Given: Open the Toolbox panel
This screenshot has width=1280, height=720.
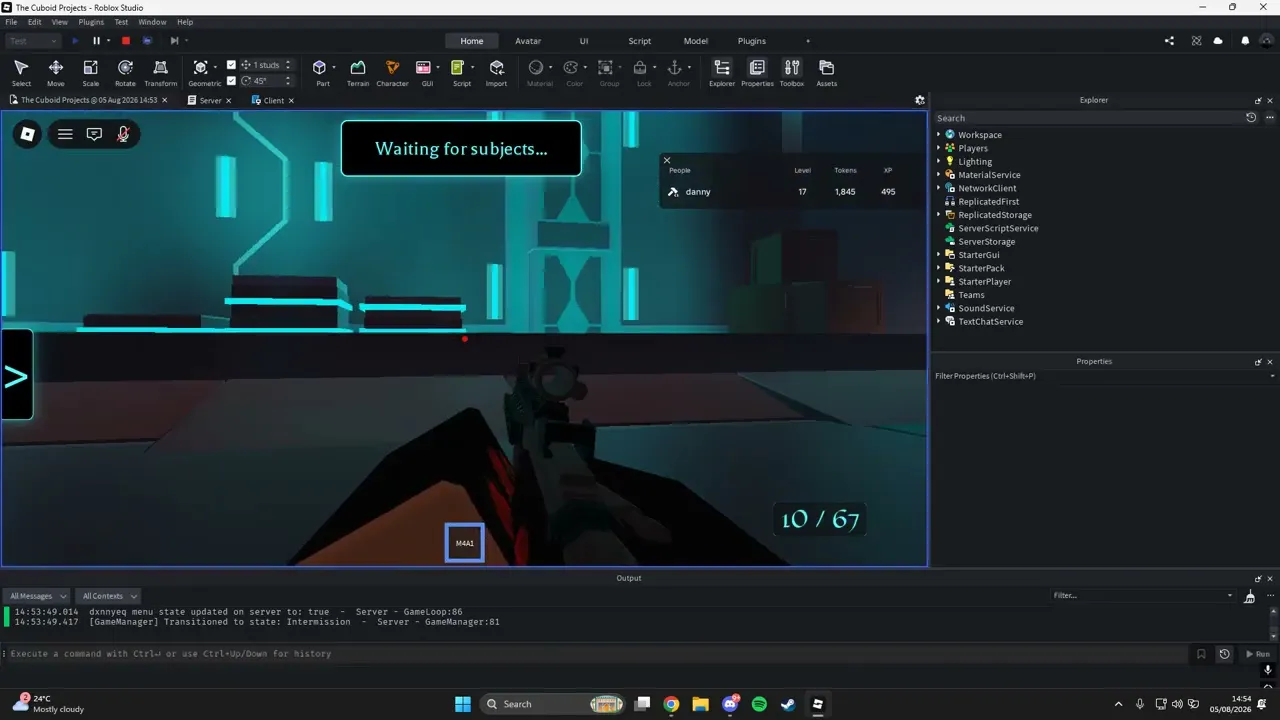Looking at the screenshot, I should [x=792, y=72].
